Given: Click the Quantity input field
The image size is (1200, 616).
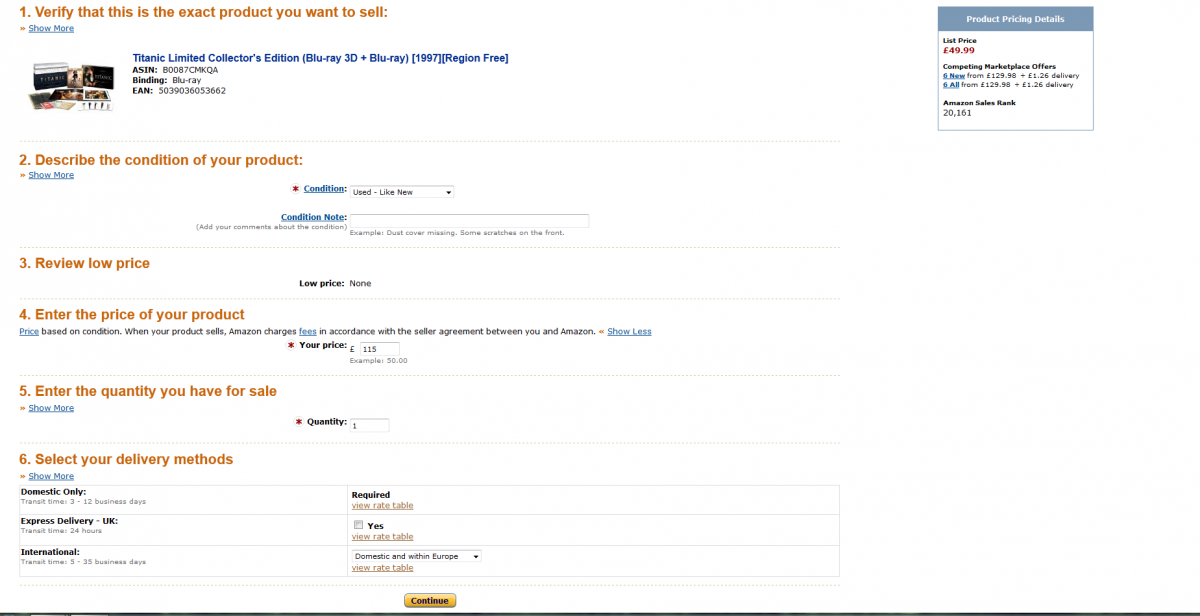Looking at the screenshot, I should pos(369,425).
